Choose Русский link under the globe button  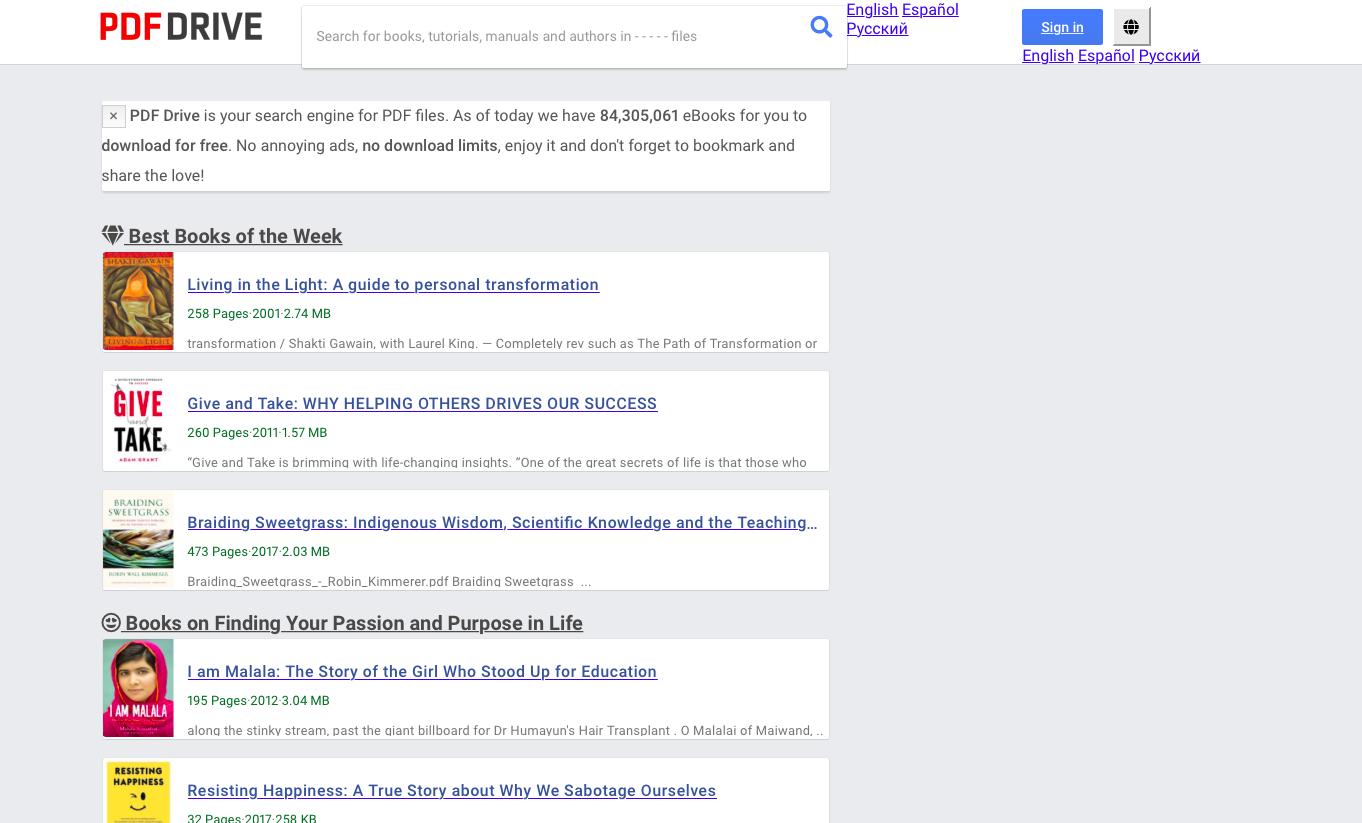click(x=1169, y=55)
